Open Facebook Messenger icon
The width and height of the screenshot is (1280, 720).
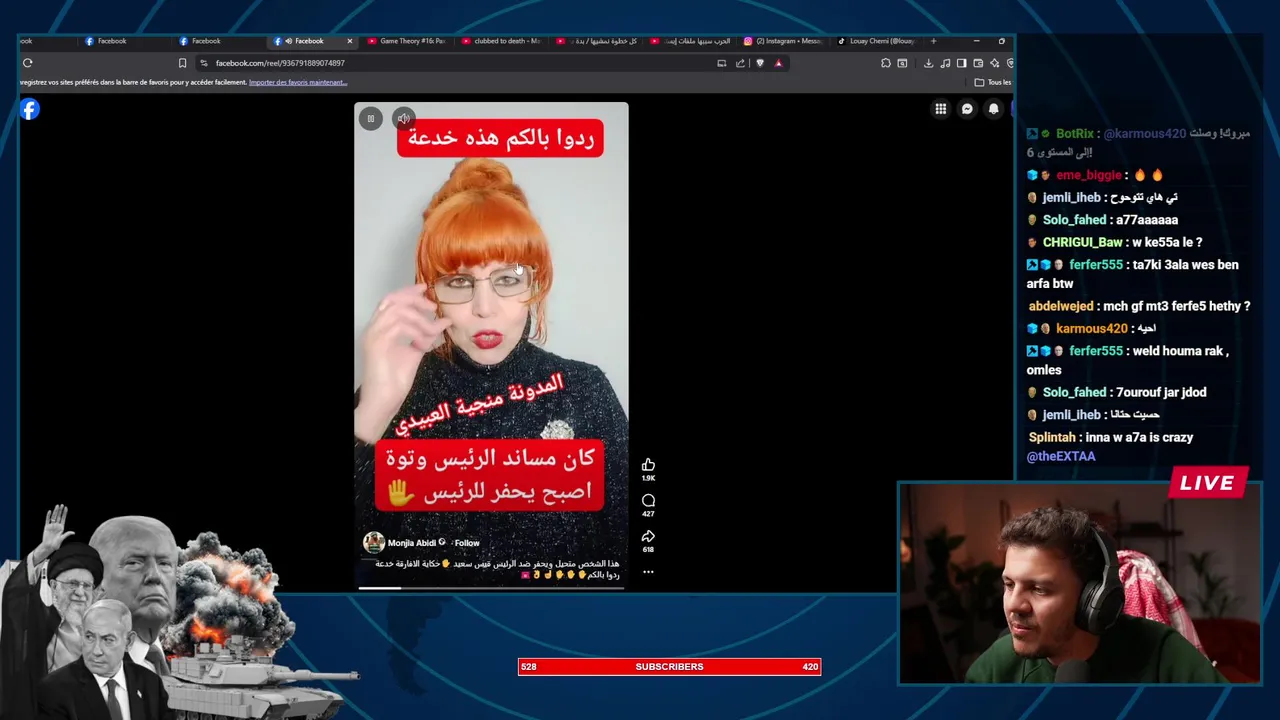(x=967, y=109)
